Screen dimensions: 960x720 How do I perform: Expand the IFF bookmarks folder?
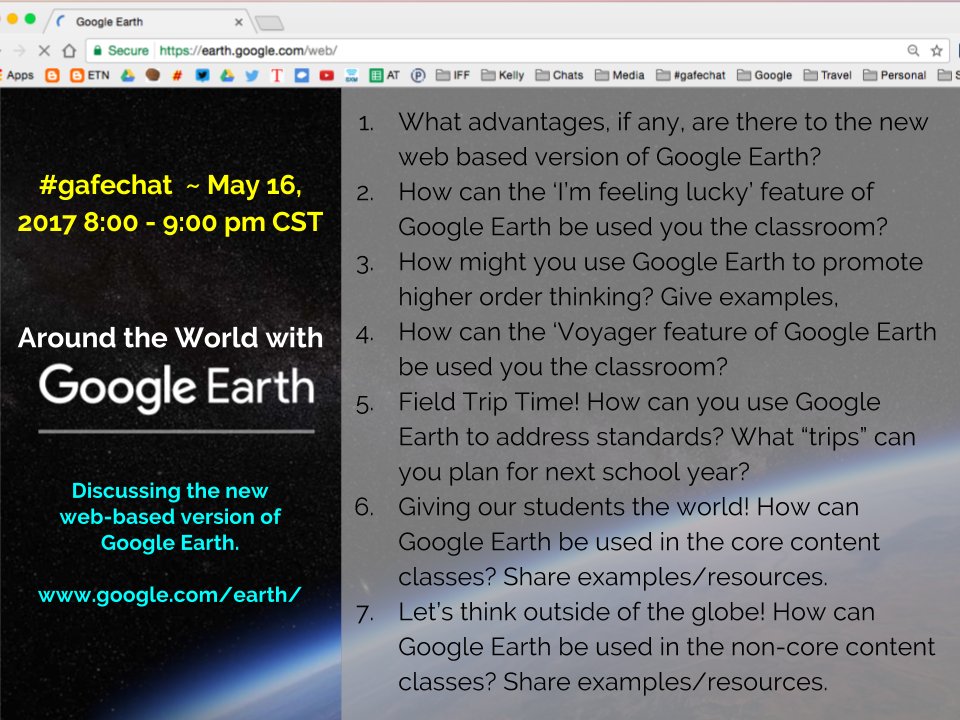(x=453, y=75)
